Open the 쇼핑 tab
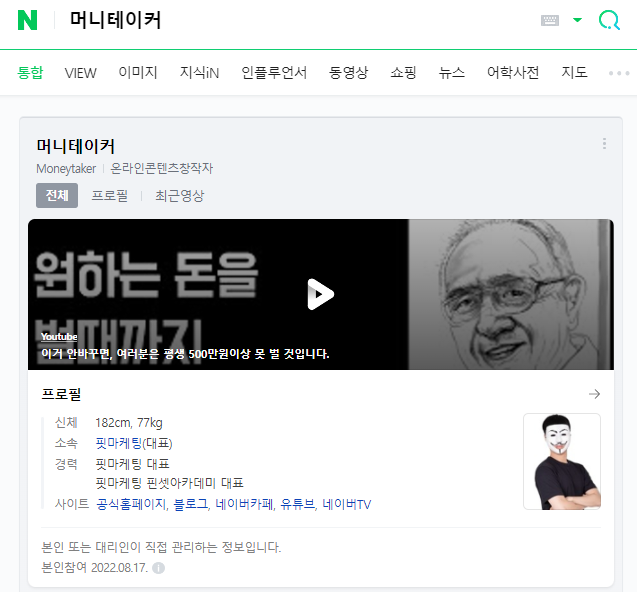 403,73
